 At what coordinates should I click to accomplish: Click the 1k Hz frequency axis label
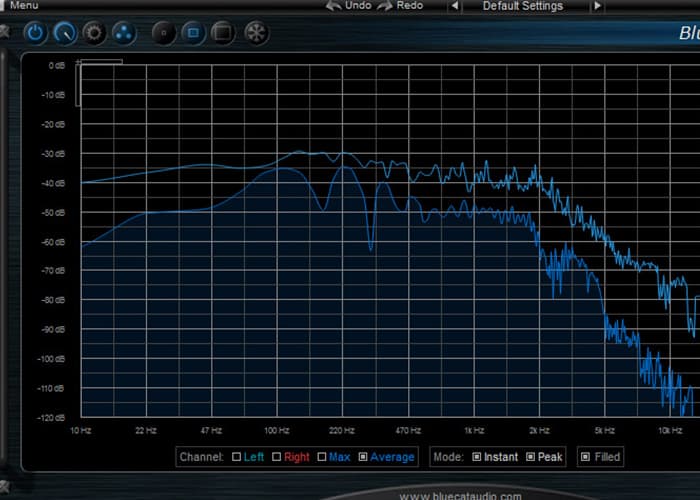(x=474, y=430)
